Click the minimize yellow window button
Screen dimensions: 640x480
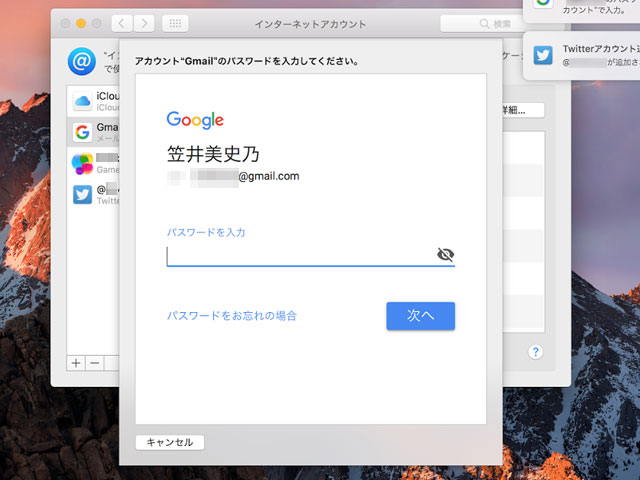(x=81, y=23)
